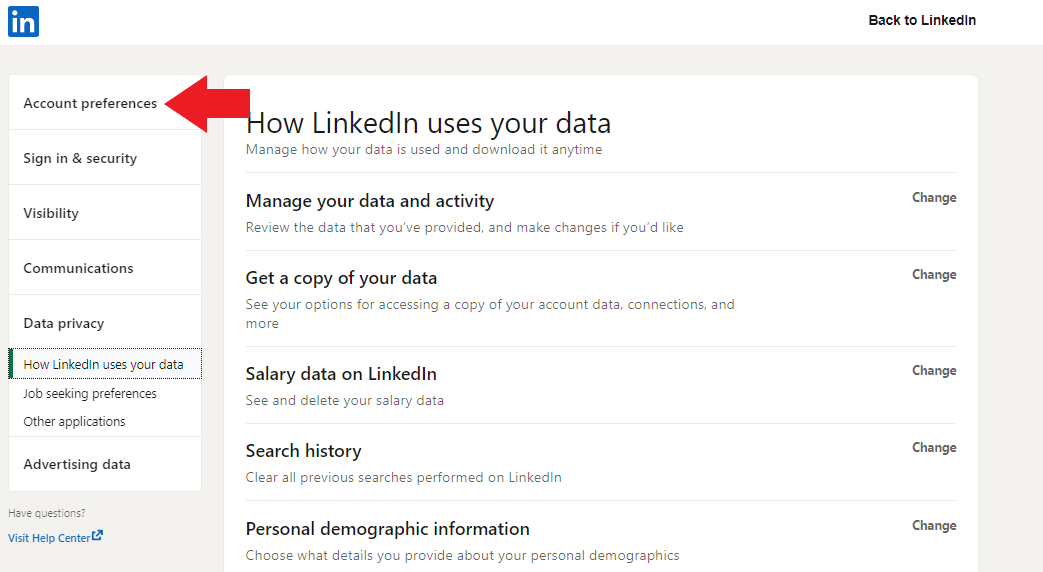
Task: Open Advertising data section
Action: tap(77, 464)
